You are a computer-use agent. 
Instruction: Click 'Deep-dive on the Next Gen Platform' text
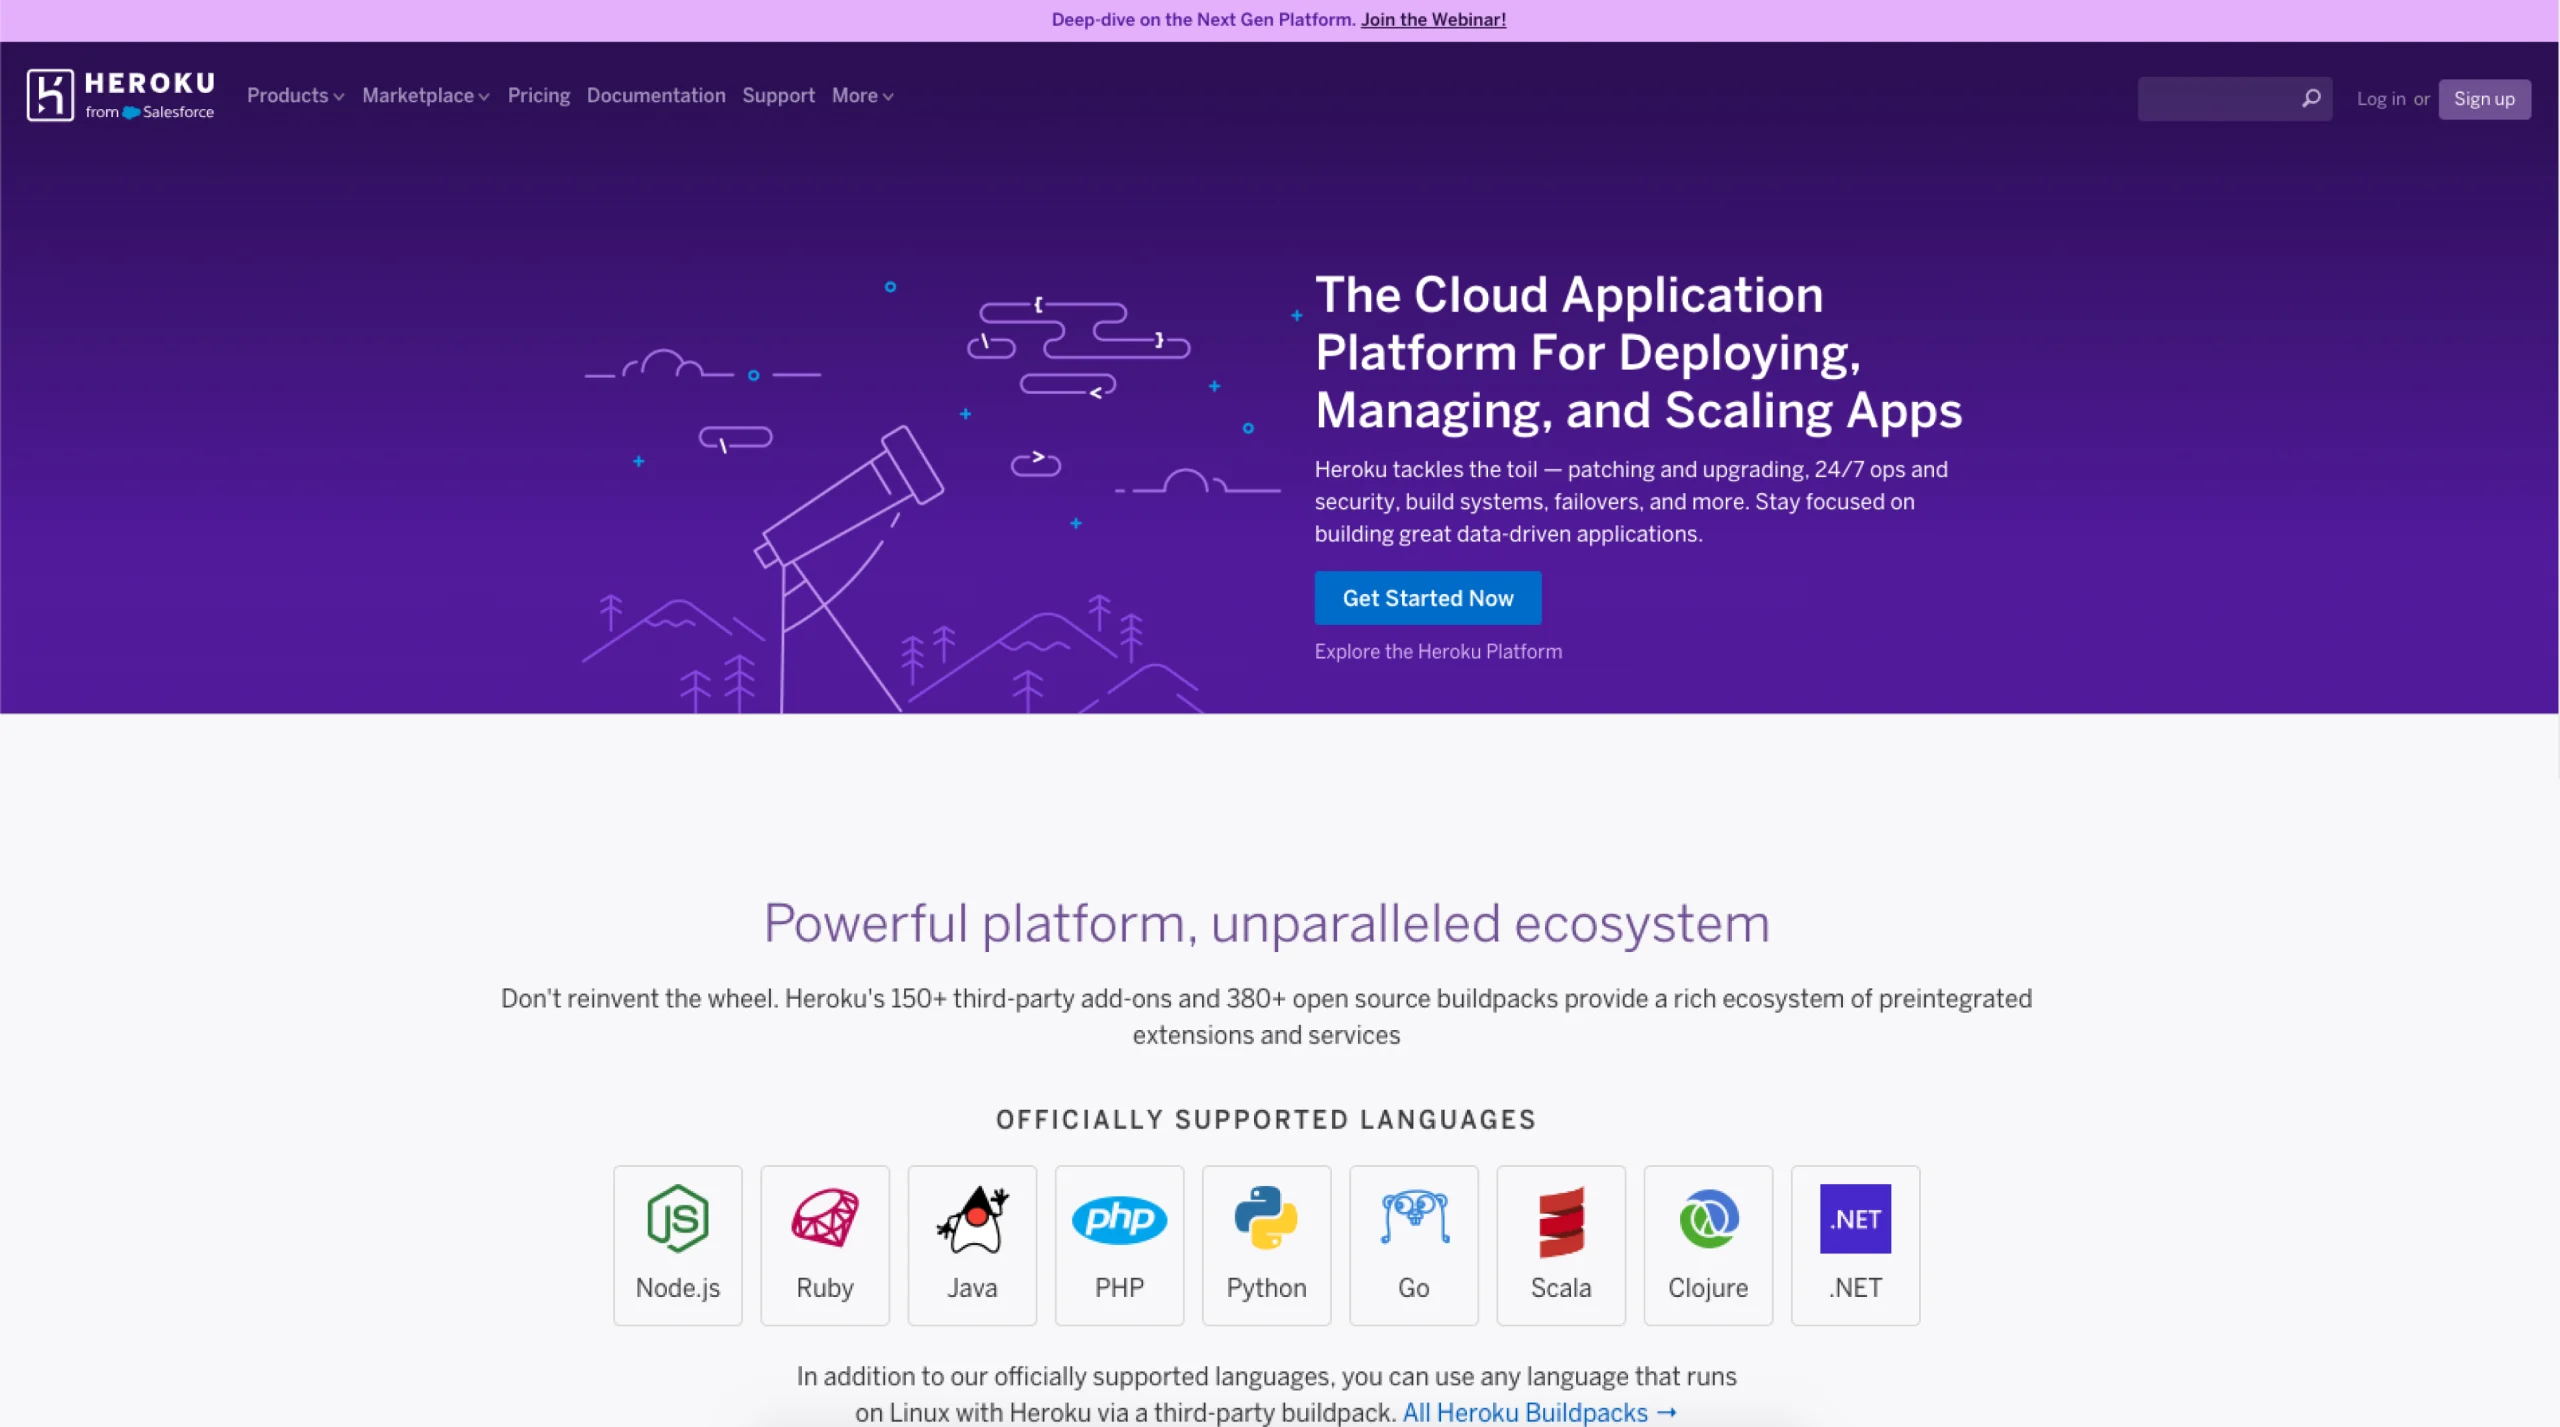1203,19
